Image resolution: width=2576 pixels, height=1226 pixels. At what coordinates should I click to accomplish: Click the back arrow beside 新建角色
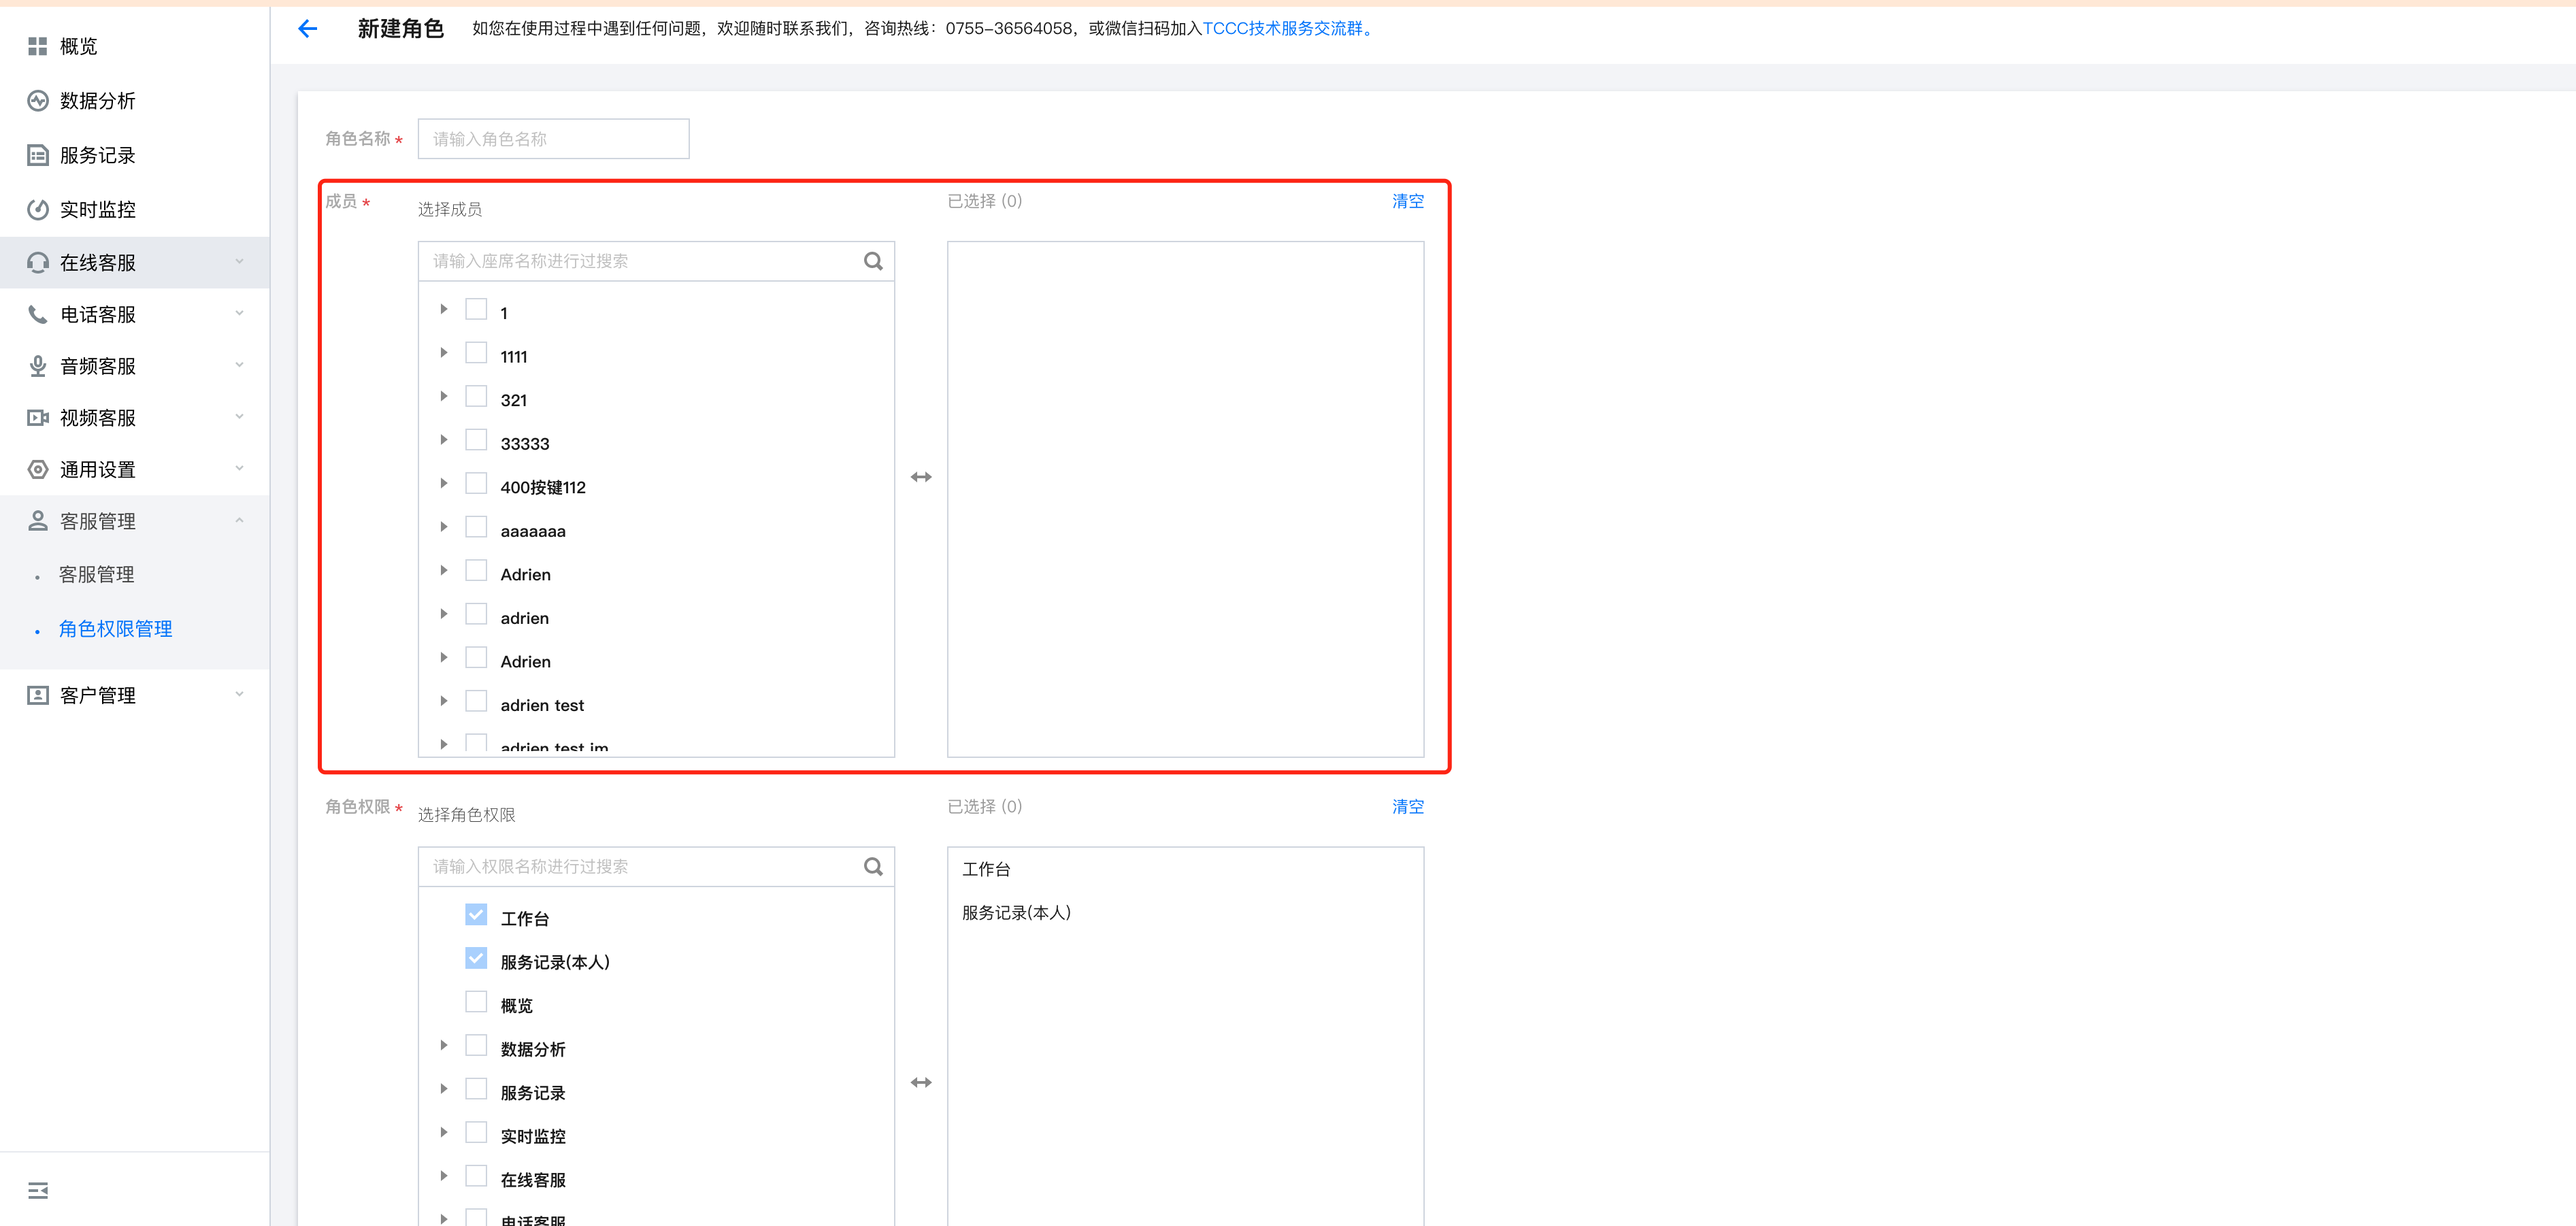point(308,29)
